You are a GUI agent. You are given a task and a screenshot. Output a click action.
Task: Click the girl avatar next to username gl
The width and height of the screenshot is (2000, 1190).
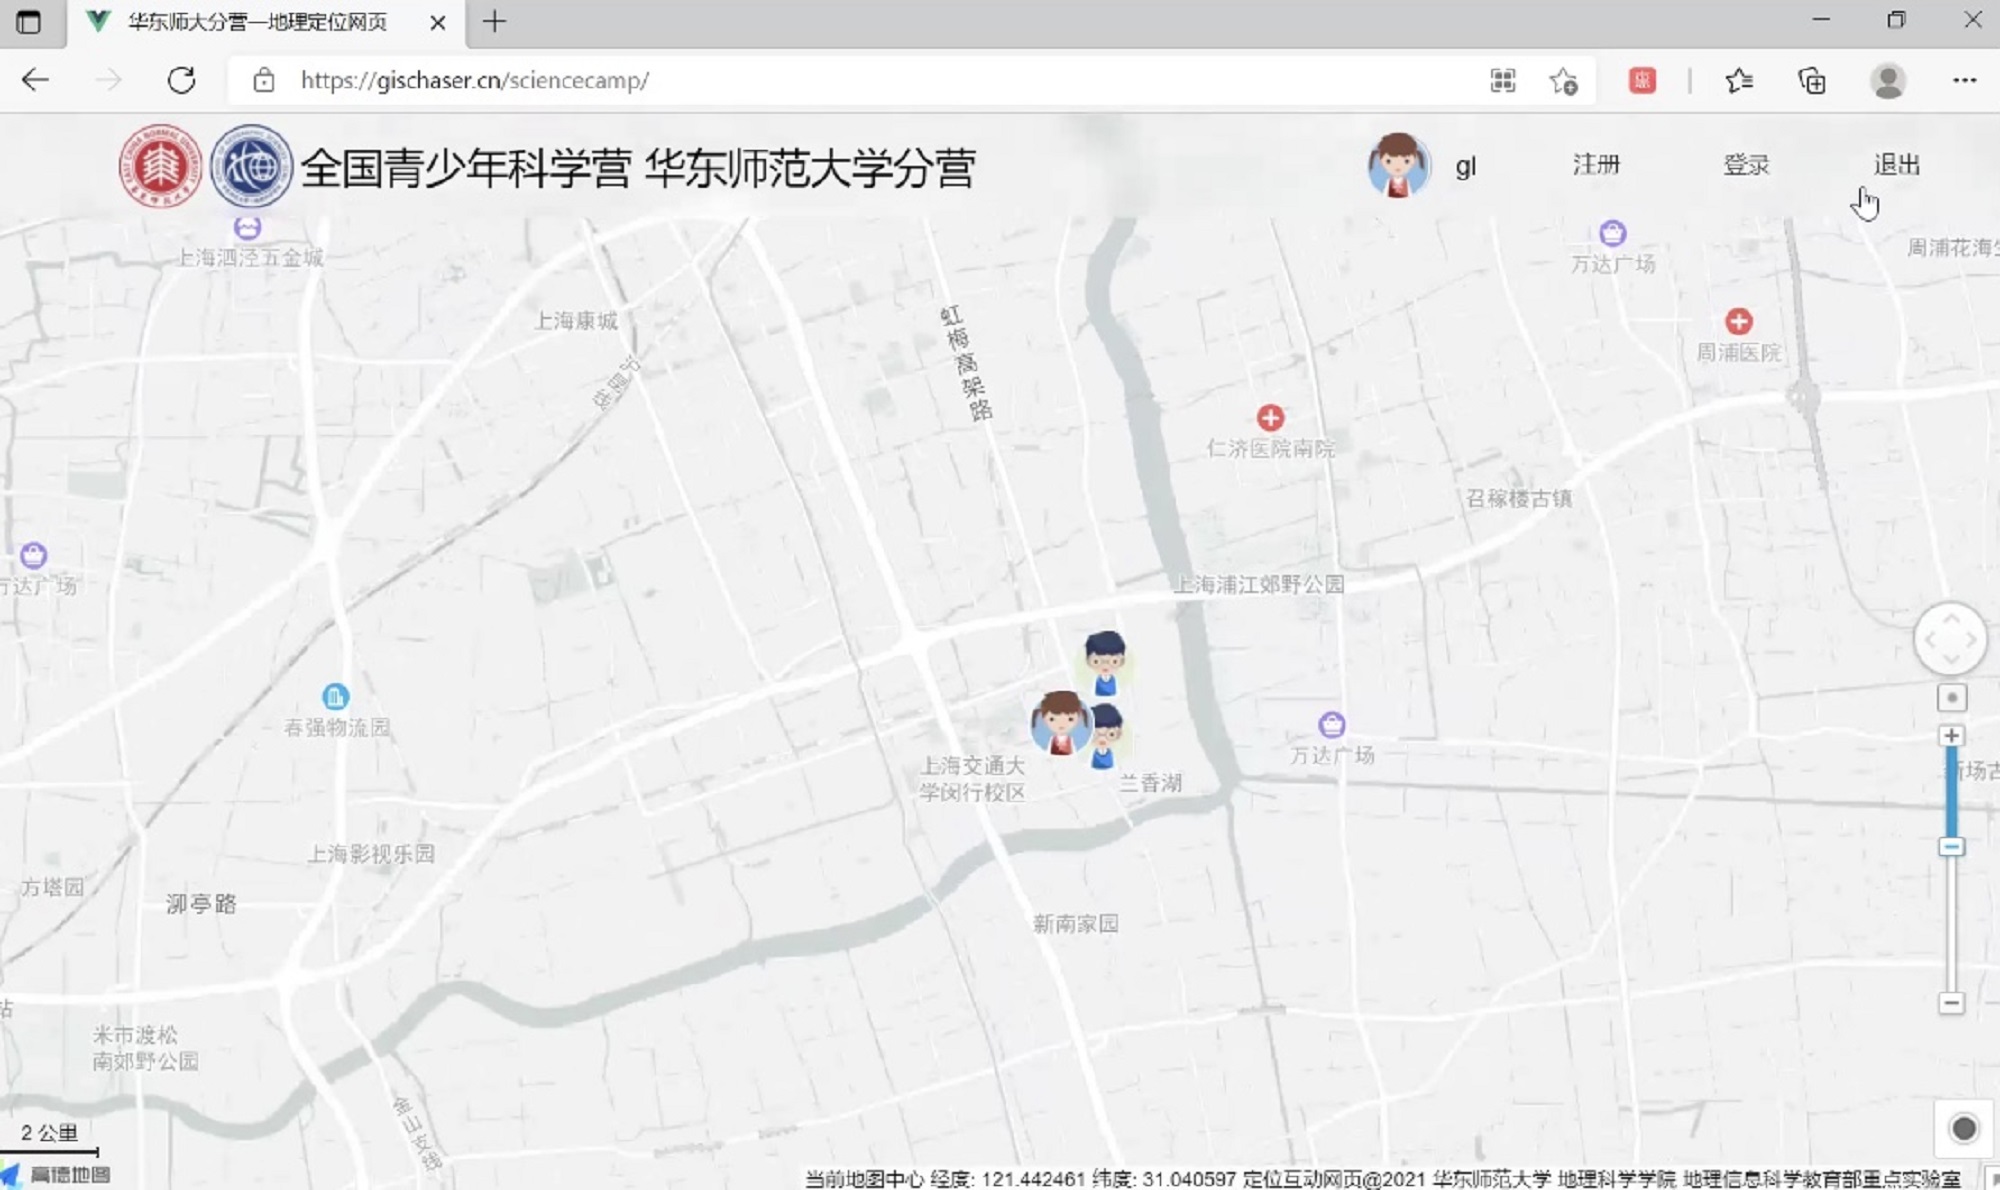pos(1398,165)
